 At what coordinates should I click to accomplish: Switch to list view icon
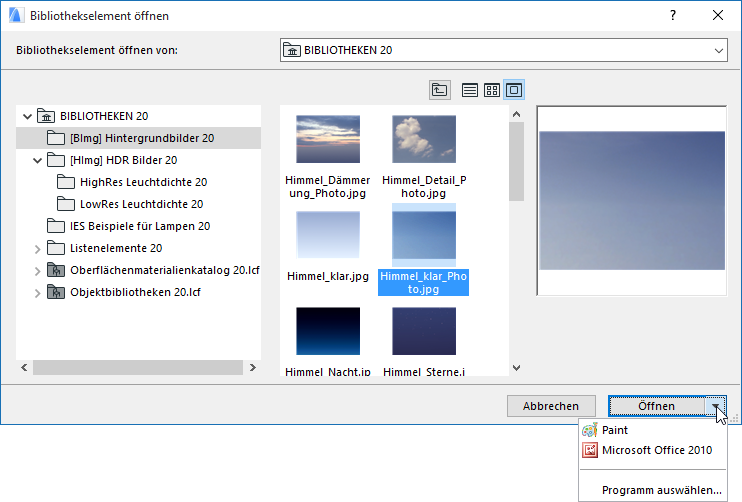pyautogui.click(x=469, y=90)
